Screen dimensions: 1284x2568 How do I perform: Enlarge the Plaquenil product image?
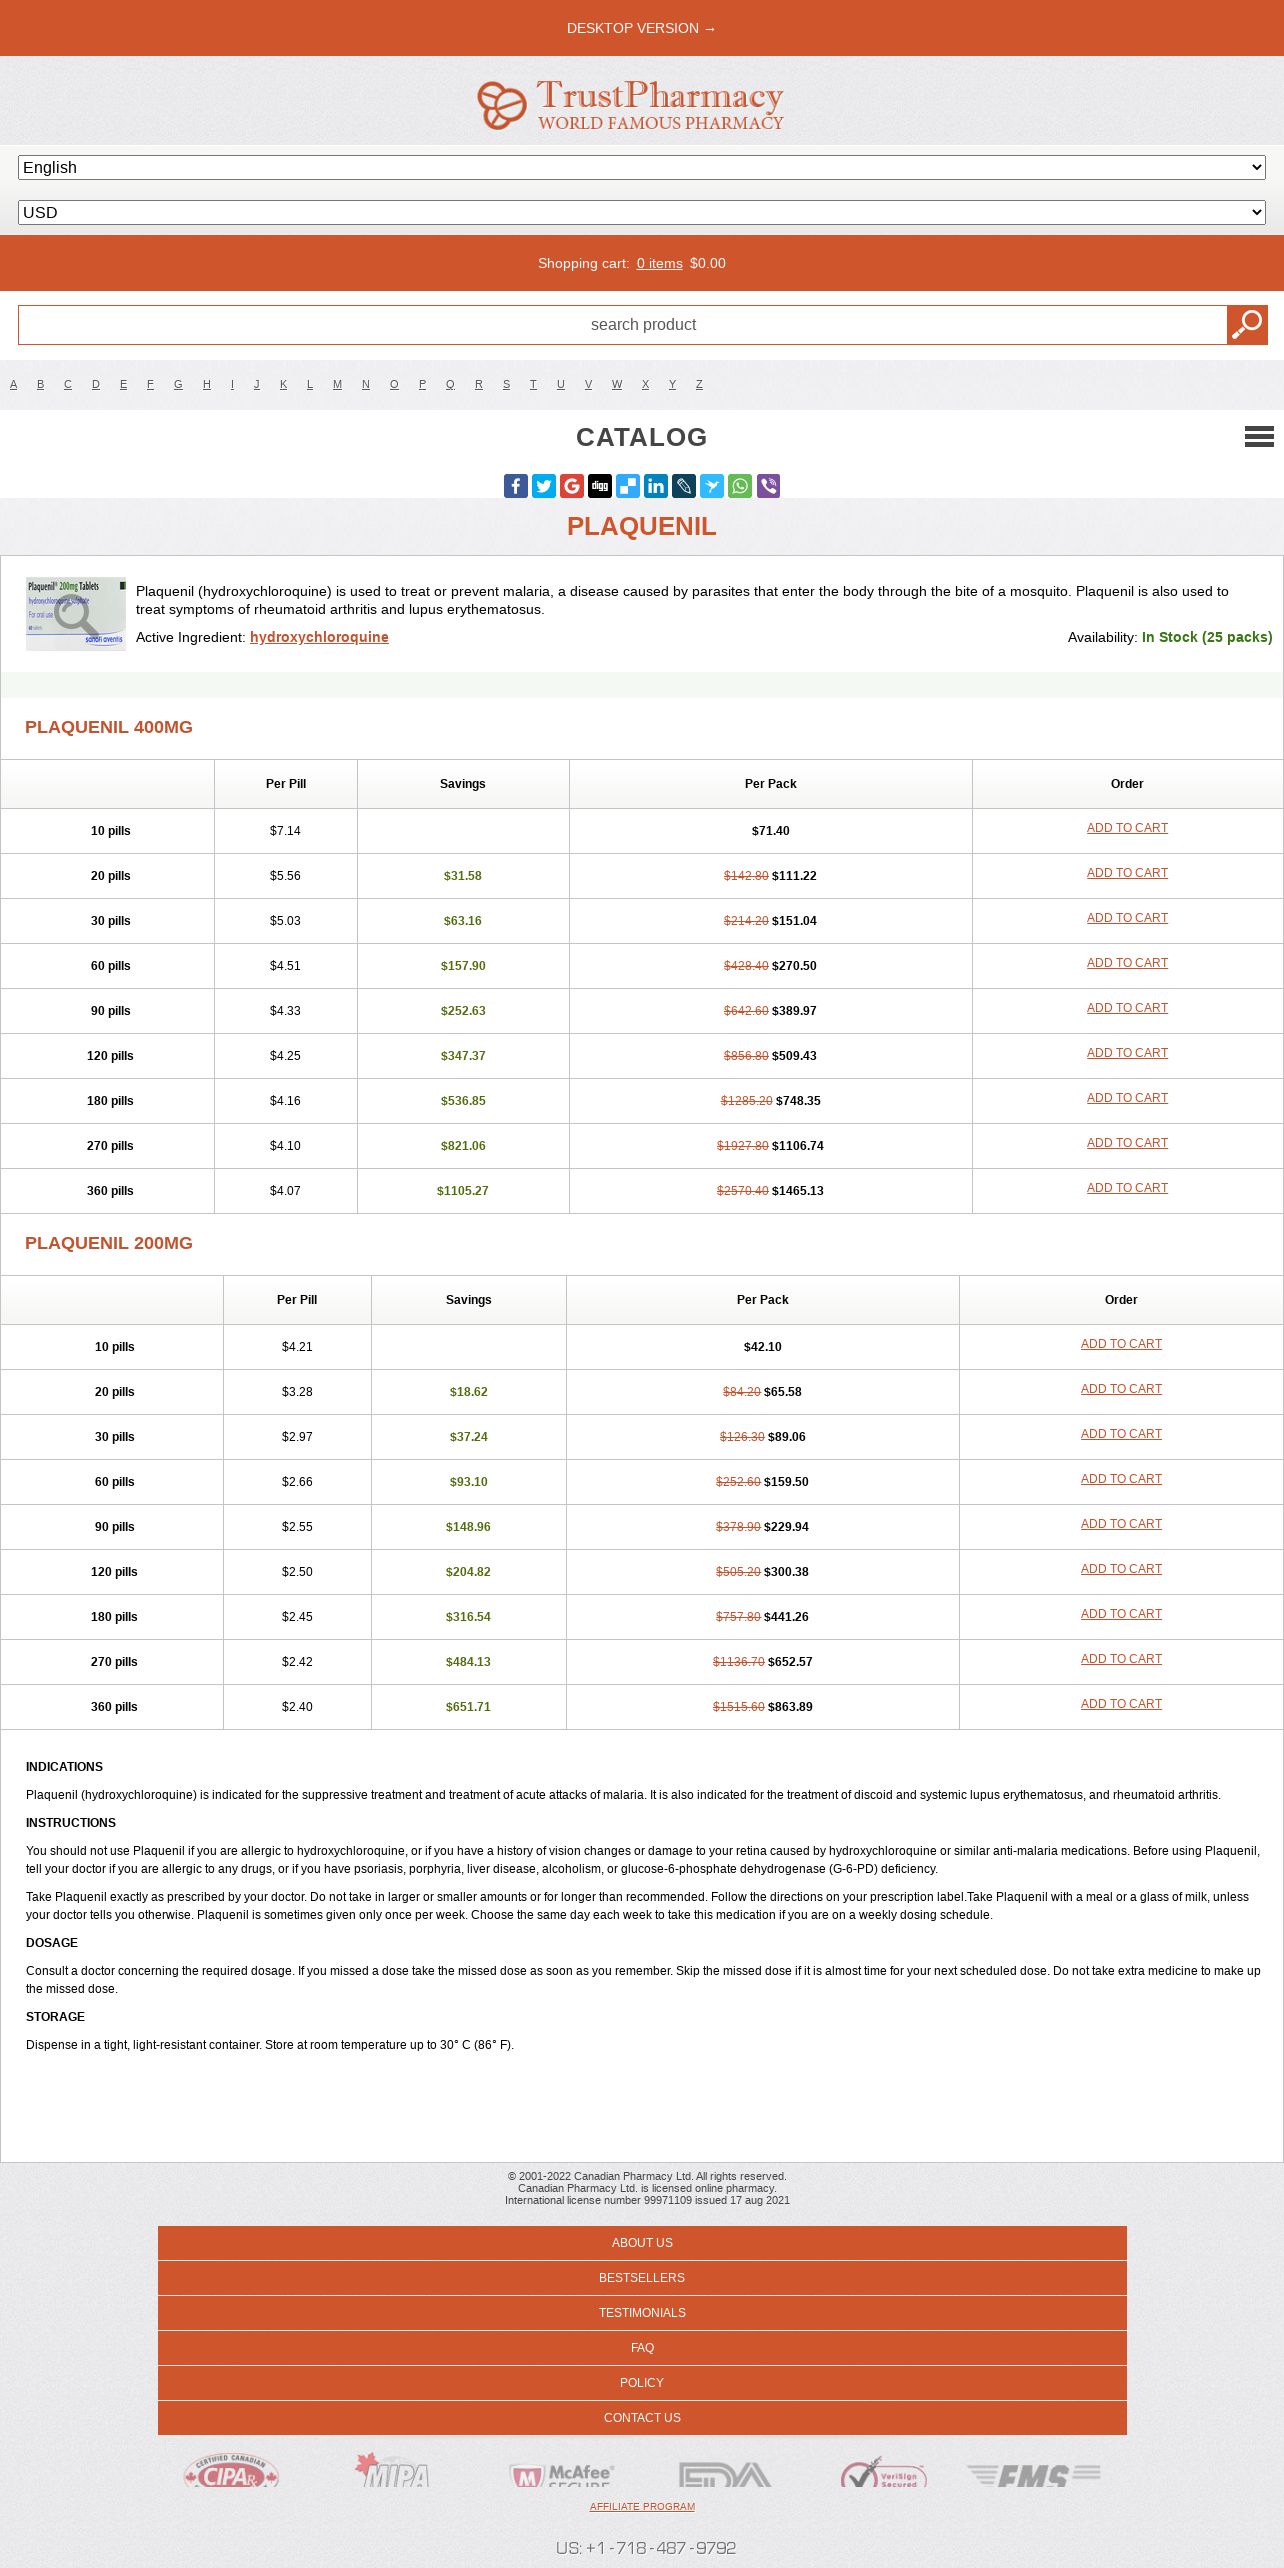pyautogui.click(x=76, y=614)
